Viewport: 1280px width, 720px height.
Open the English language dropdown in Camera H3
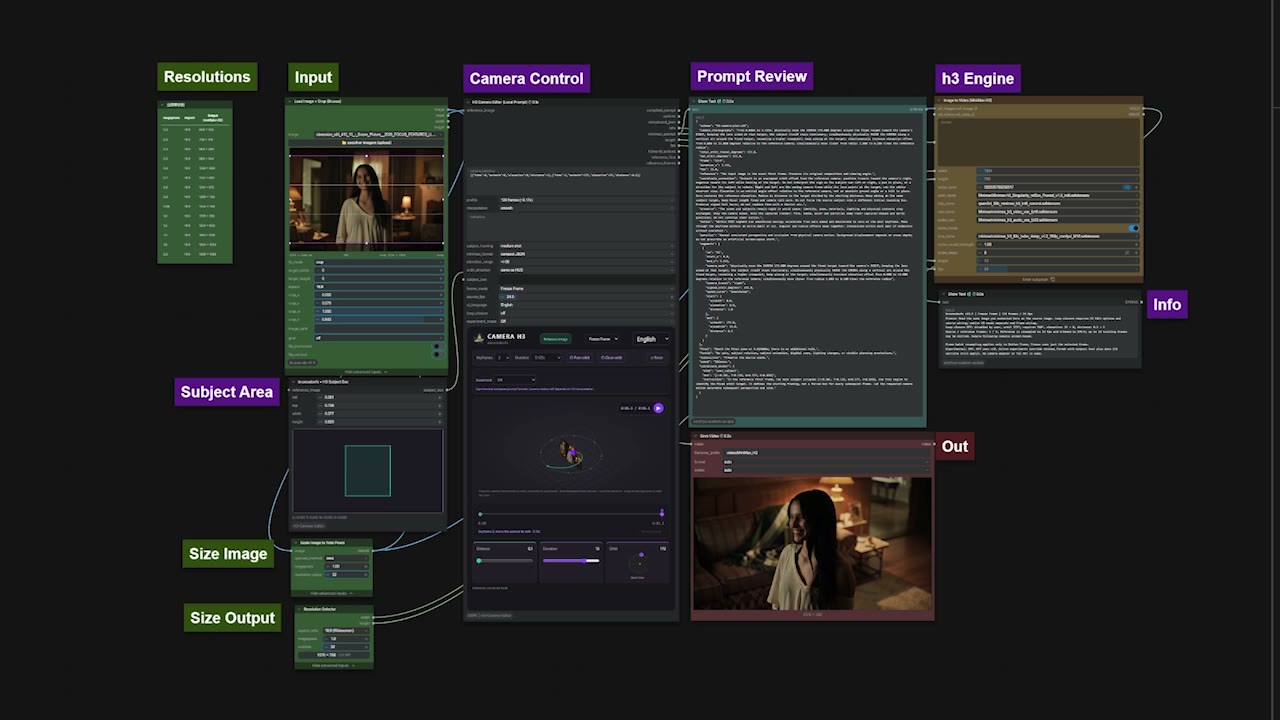coord(652,339)
